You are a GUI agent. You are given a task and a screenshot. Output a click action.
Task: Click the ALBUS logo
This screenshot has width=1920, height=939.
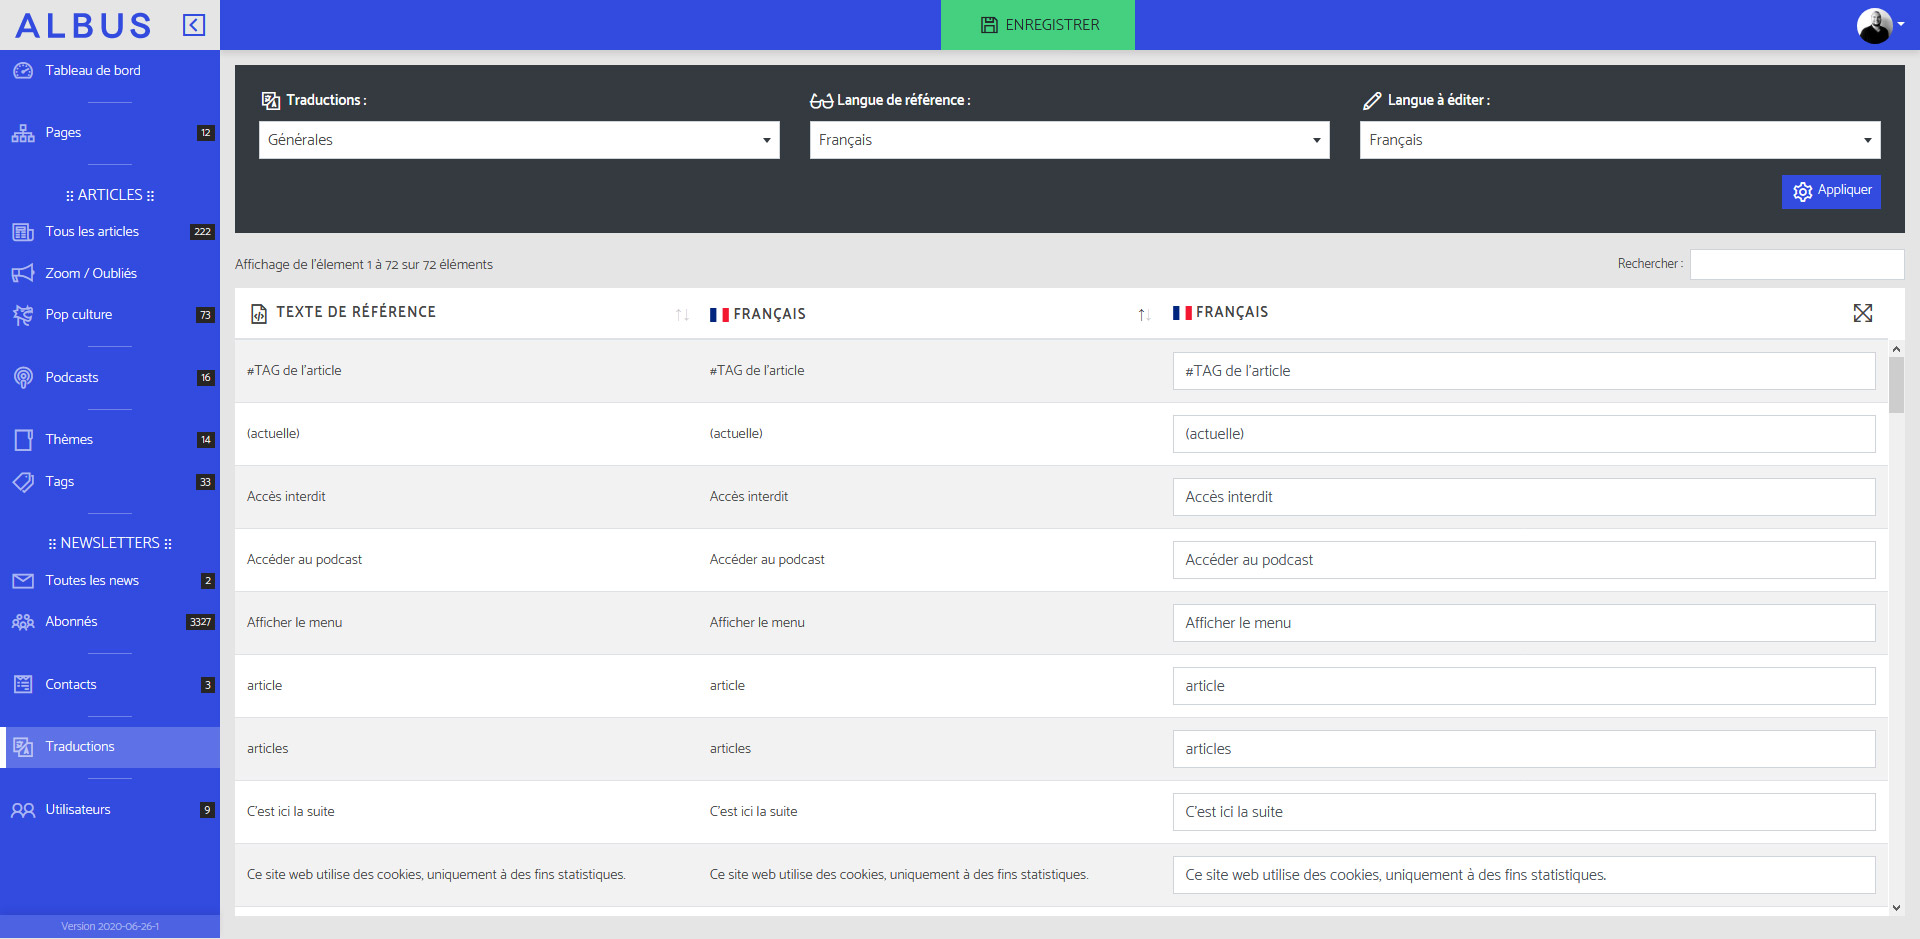click(84, 25)
